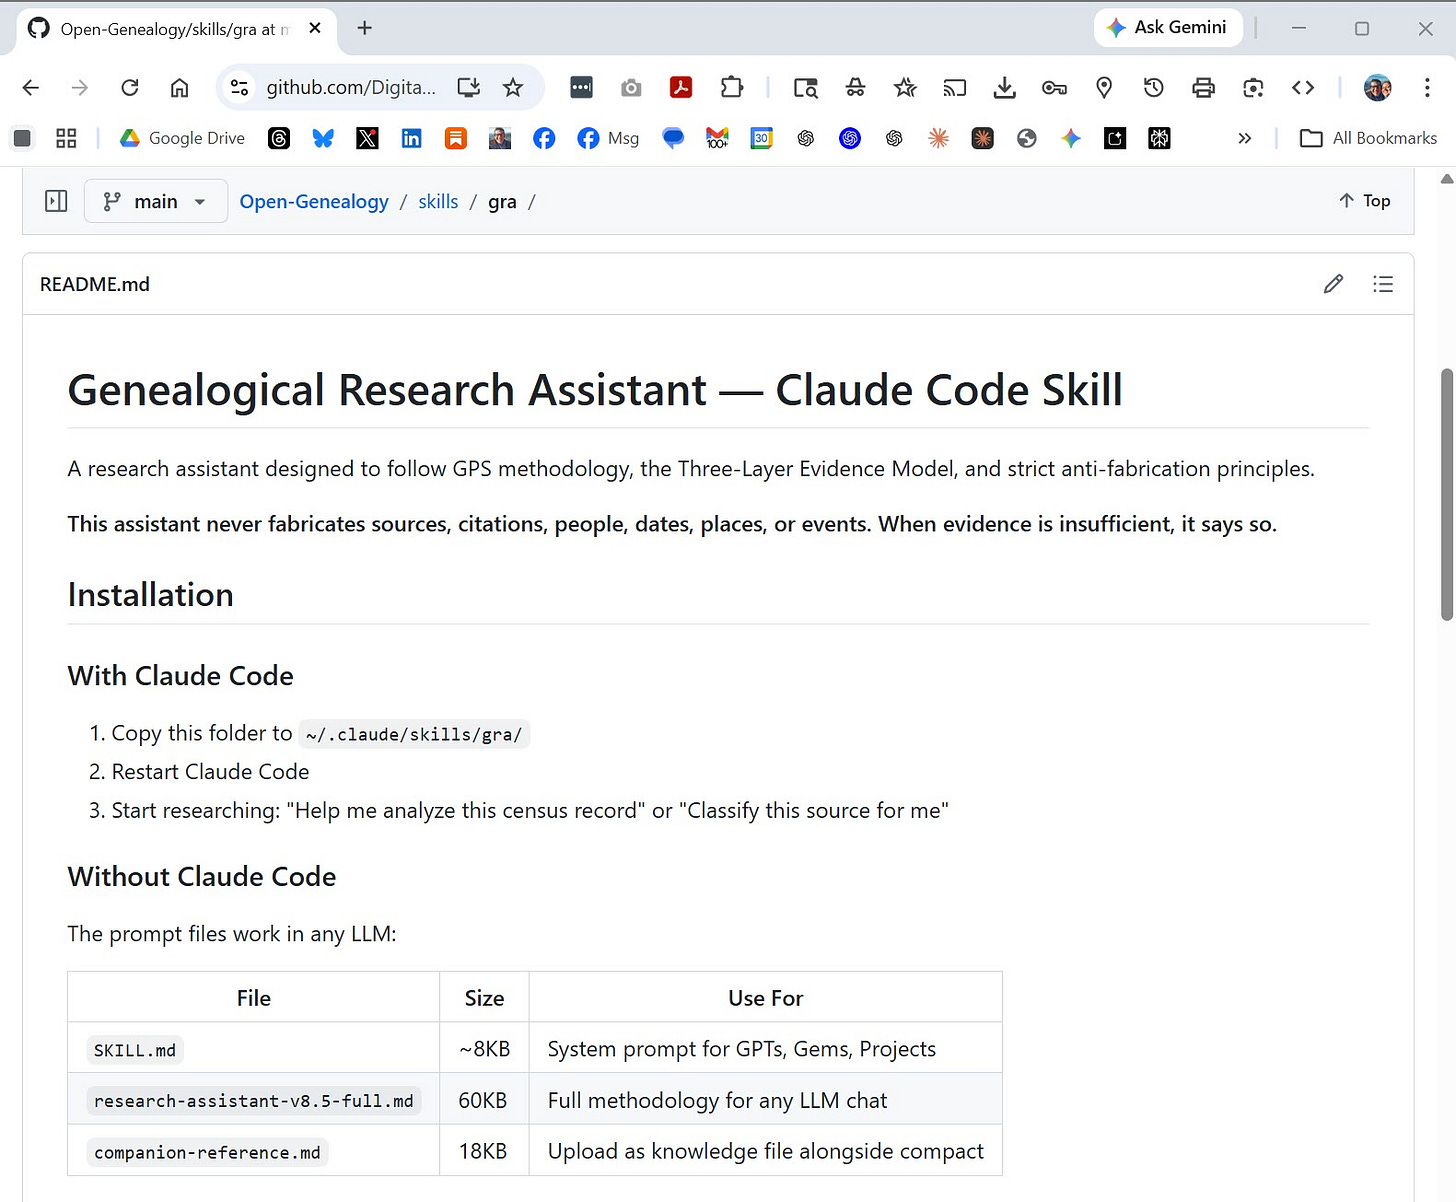Open a new browser tab
The height and width of the screenshot is (1202, 1456).
pos(365,28)
